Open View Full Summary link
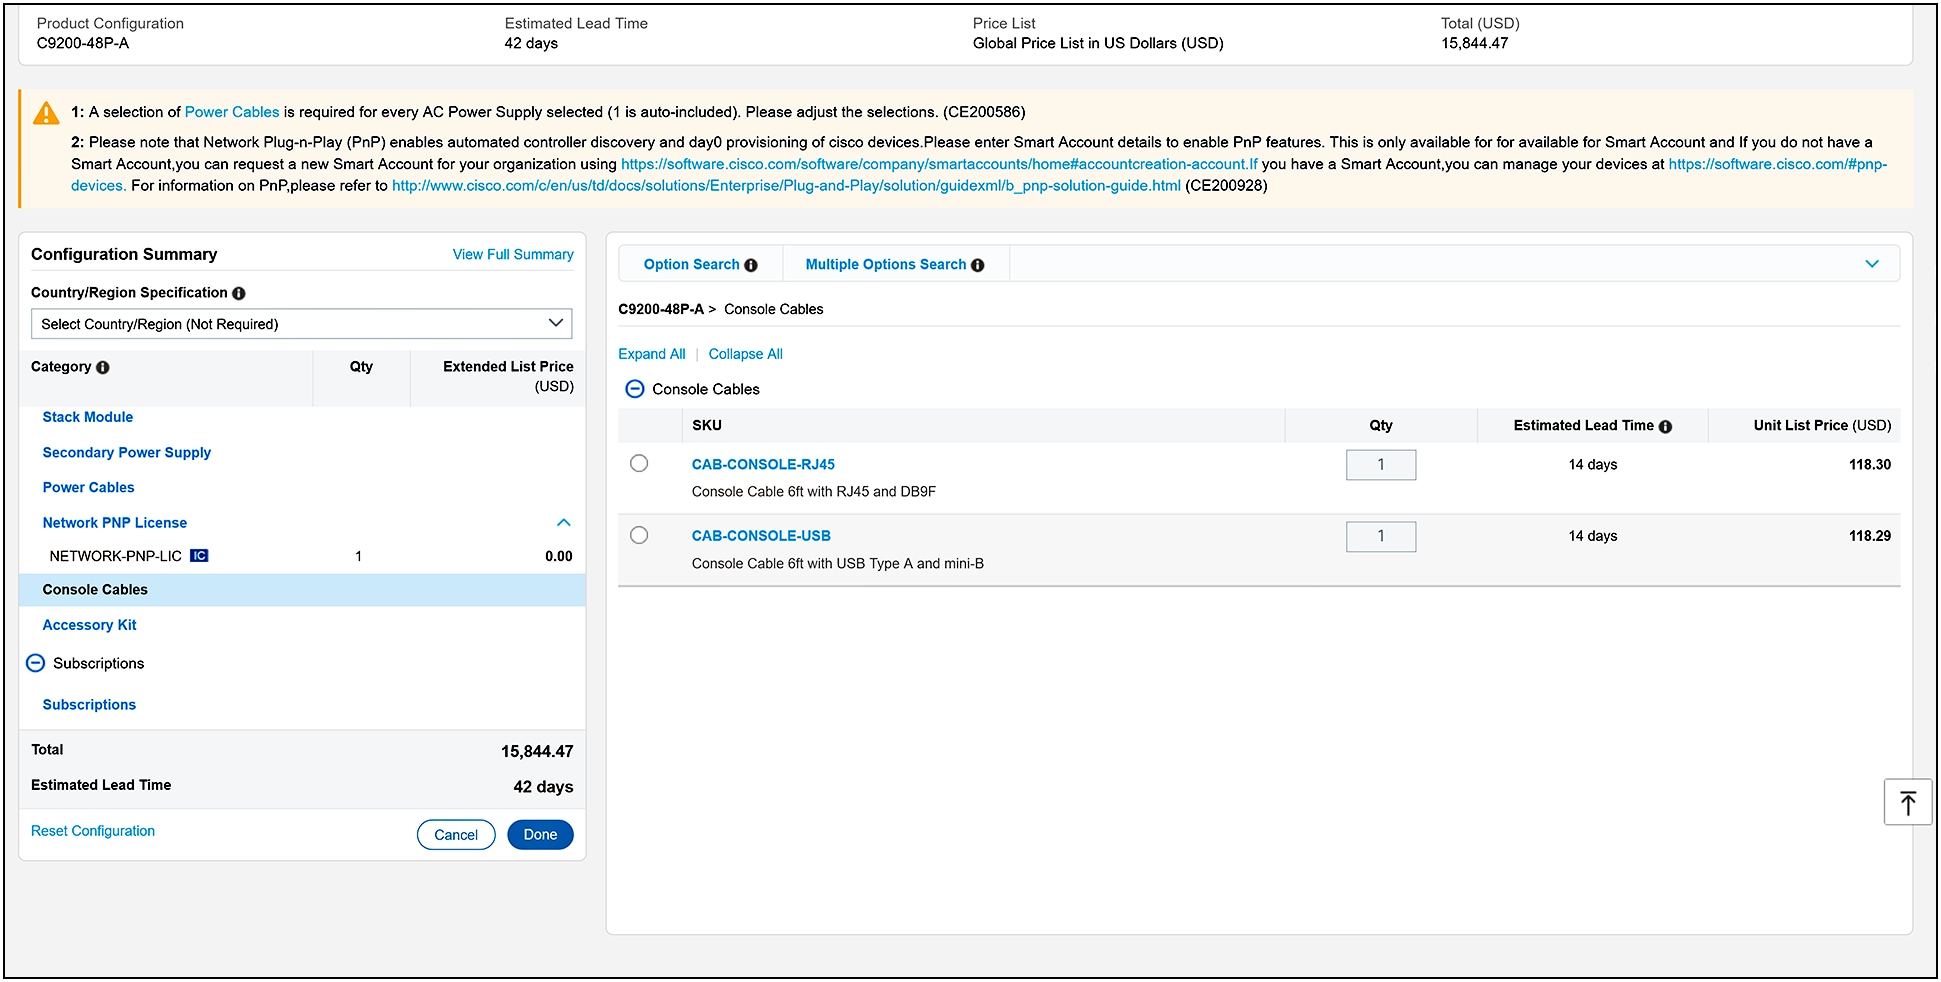This screenshot has width=1941, height=982. point(513,255)
